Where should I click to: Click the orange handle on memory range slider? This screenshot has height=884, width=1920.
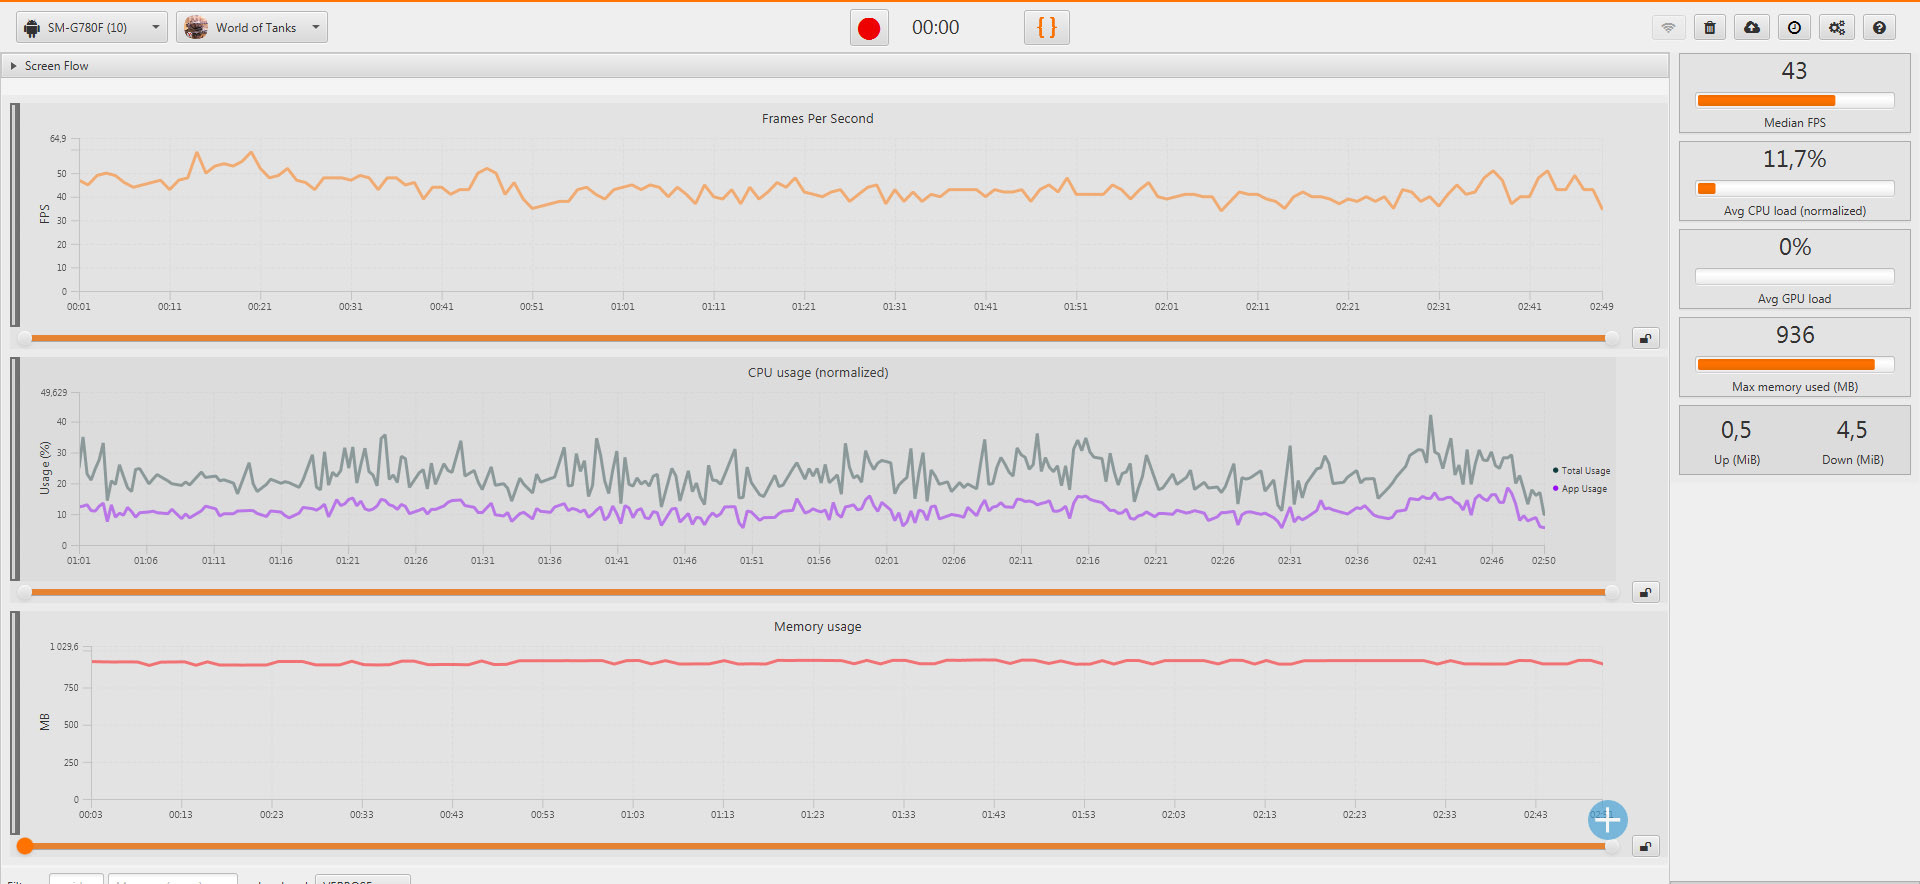coord(25,846)
